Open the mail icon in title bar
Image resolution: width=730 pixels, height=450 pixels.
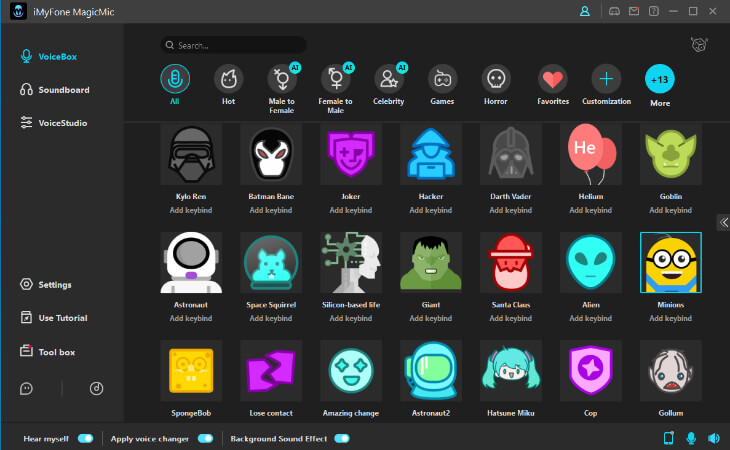pos(634,11)
